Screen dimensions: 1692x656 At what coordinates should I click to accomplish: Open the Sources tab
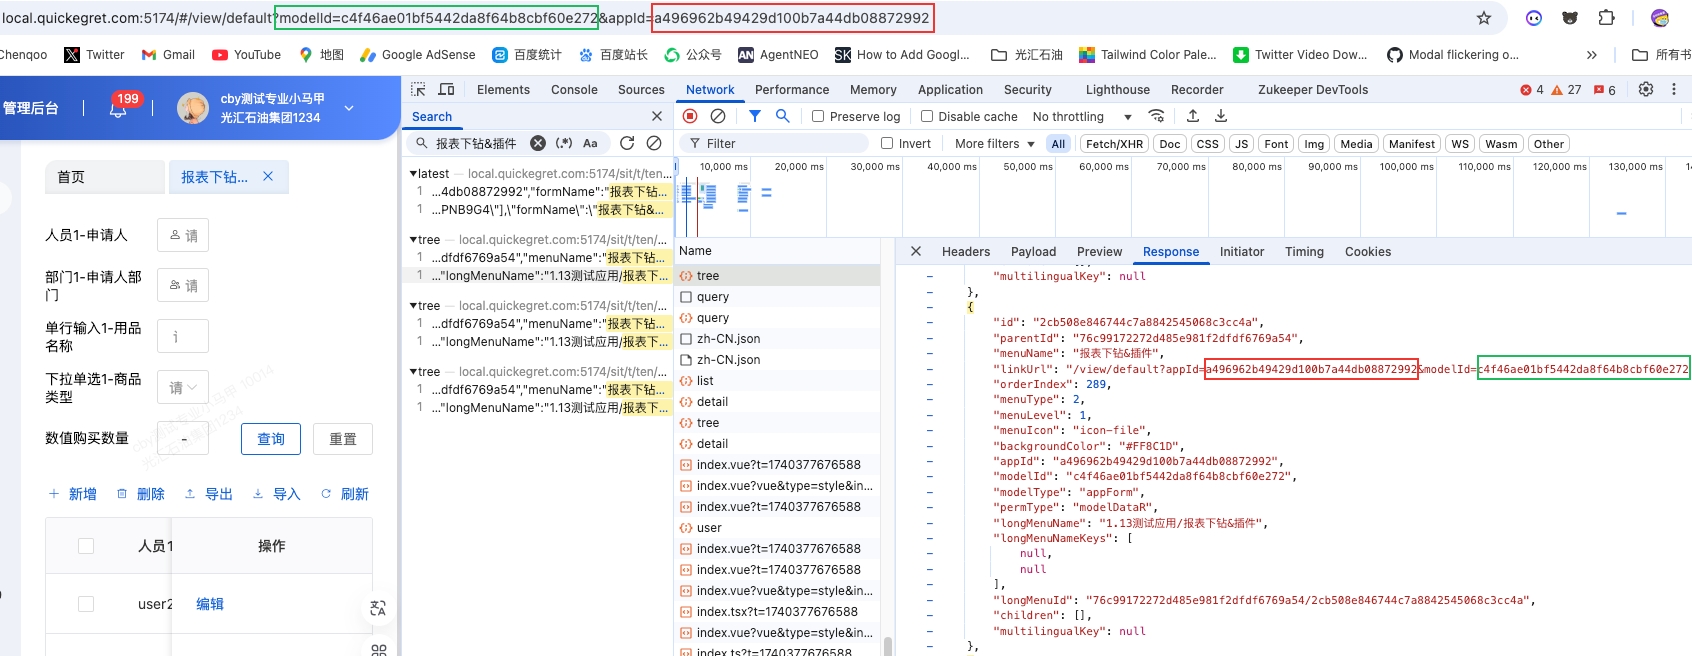click(641, 89)
